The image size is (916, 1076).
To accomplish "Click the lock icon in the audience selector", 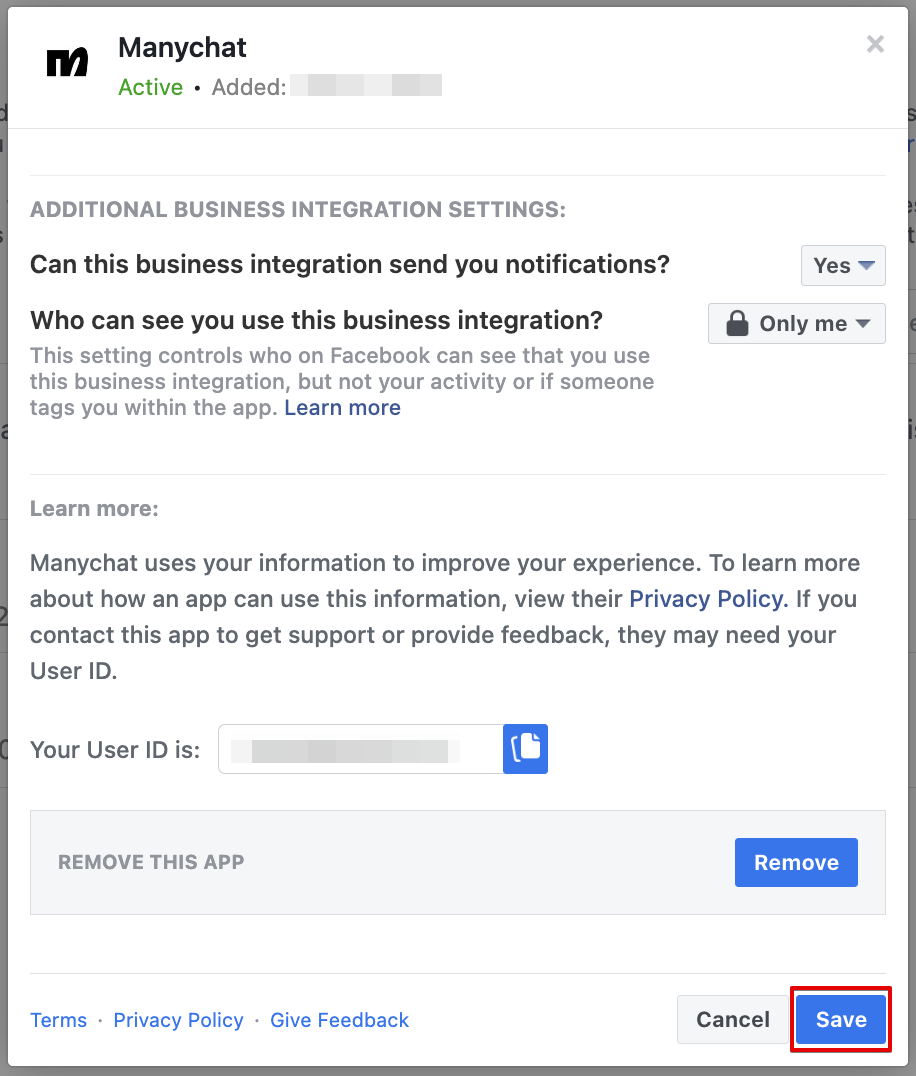I will pyautogui.click(x=737, y=323).
